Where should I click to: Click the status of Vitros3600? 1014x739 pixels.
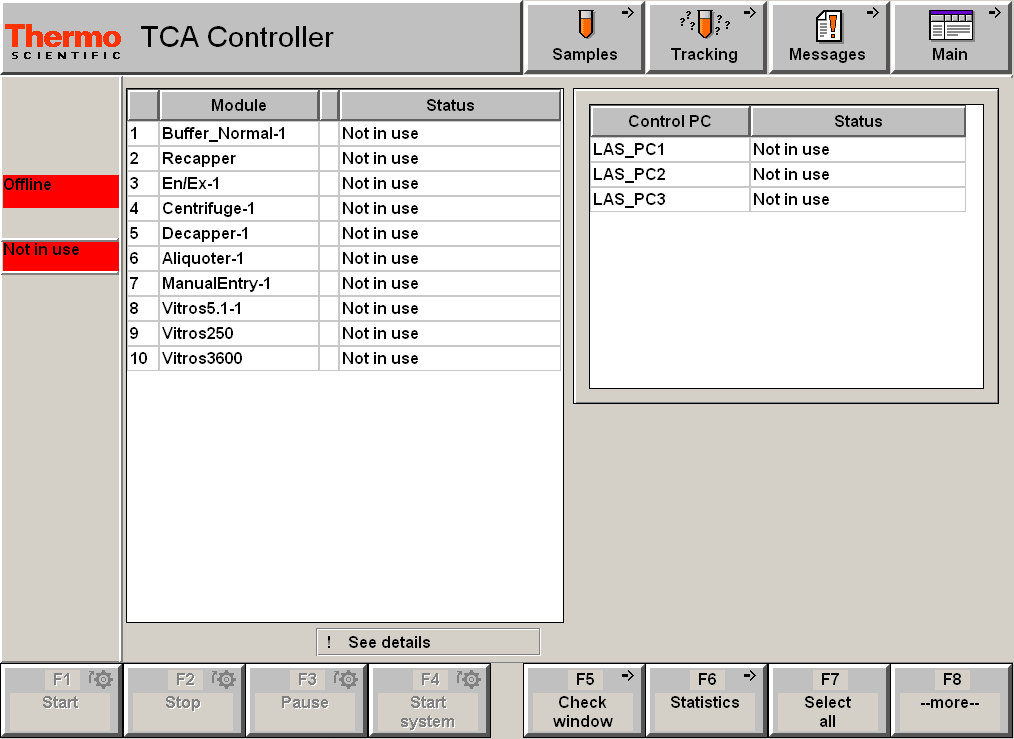point(450,358)
